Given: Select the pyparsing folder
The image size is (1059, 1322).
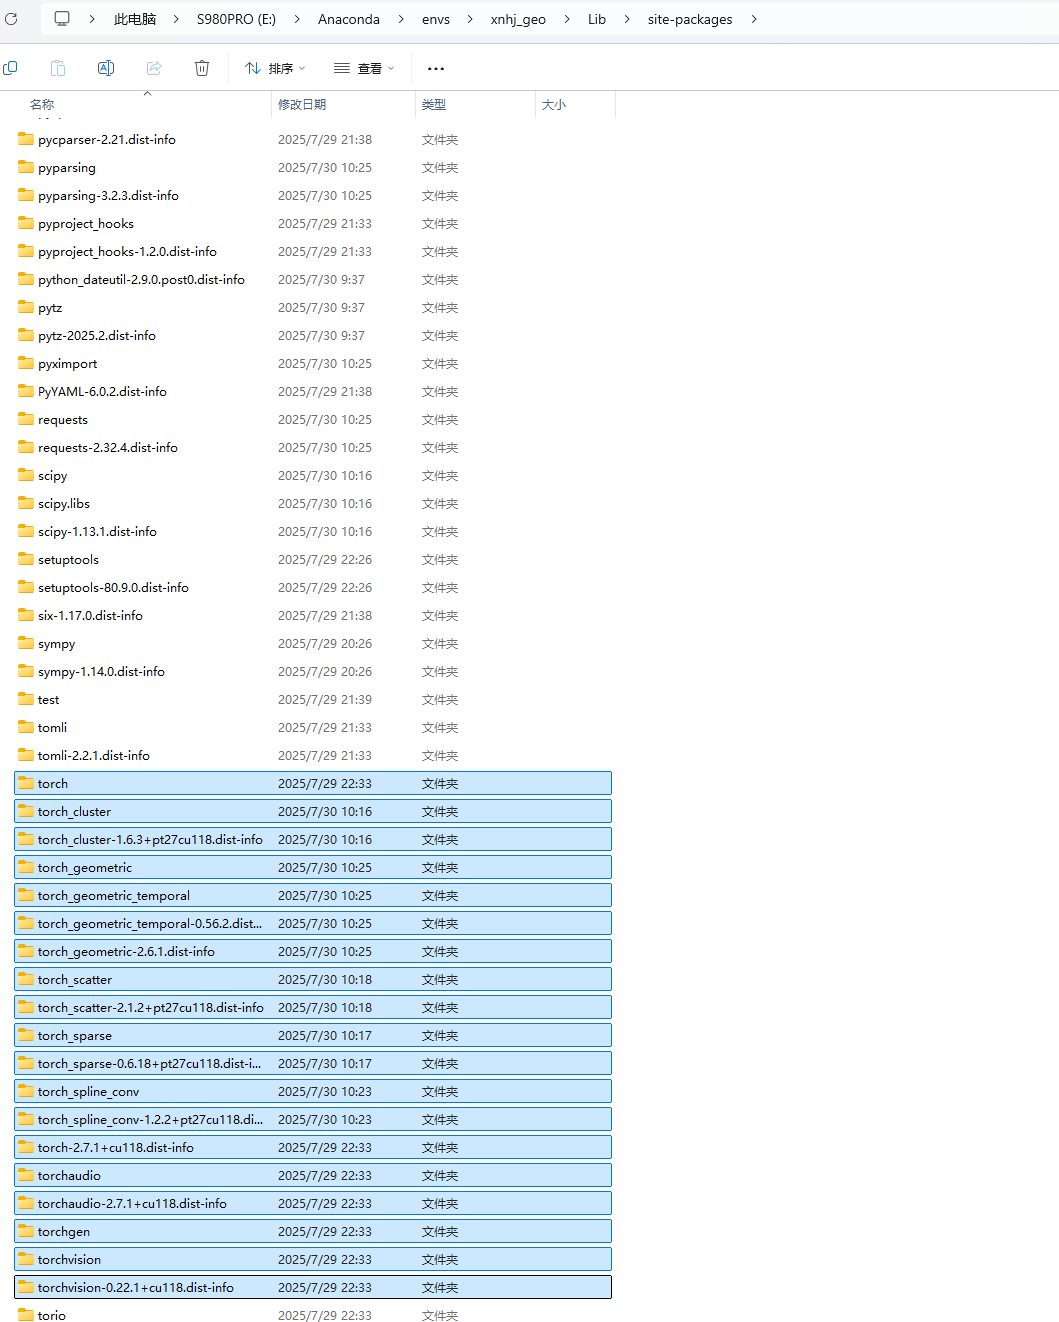Looking at the screenshot, I should [x=313, y=168].
